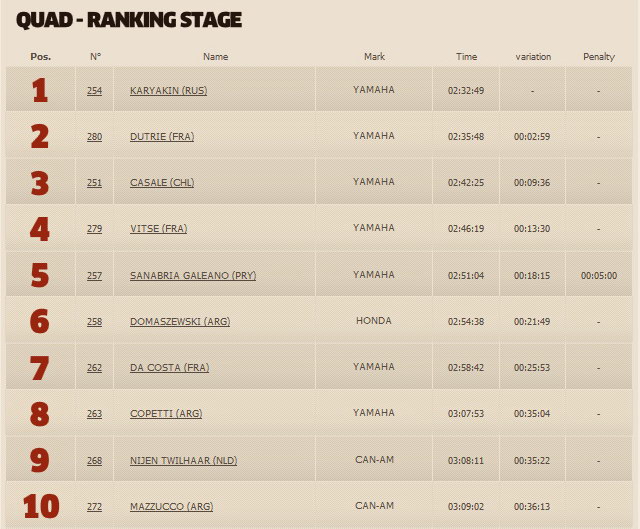Viewport: 640px width, 529px height.
Task: Click competitor number 258 link
Action: pyautogui.click(x=94, y=322)
